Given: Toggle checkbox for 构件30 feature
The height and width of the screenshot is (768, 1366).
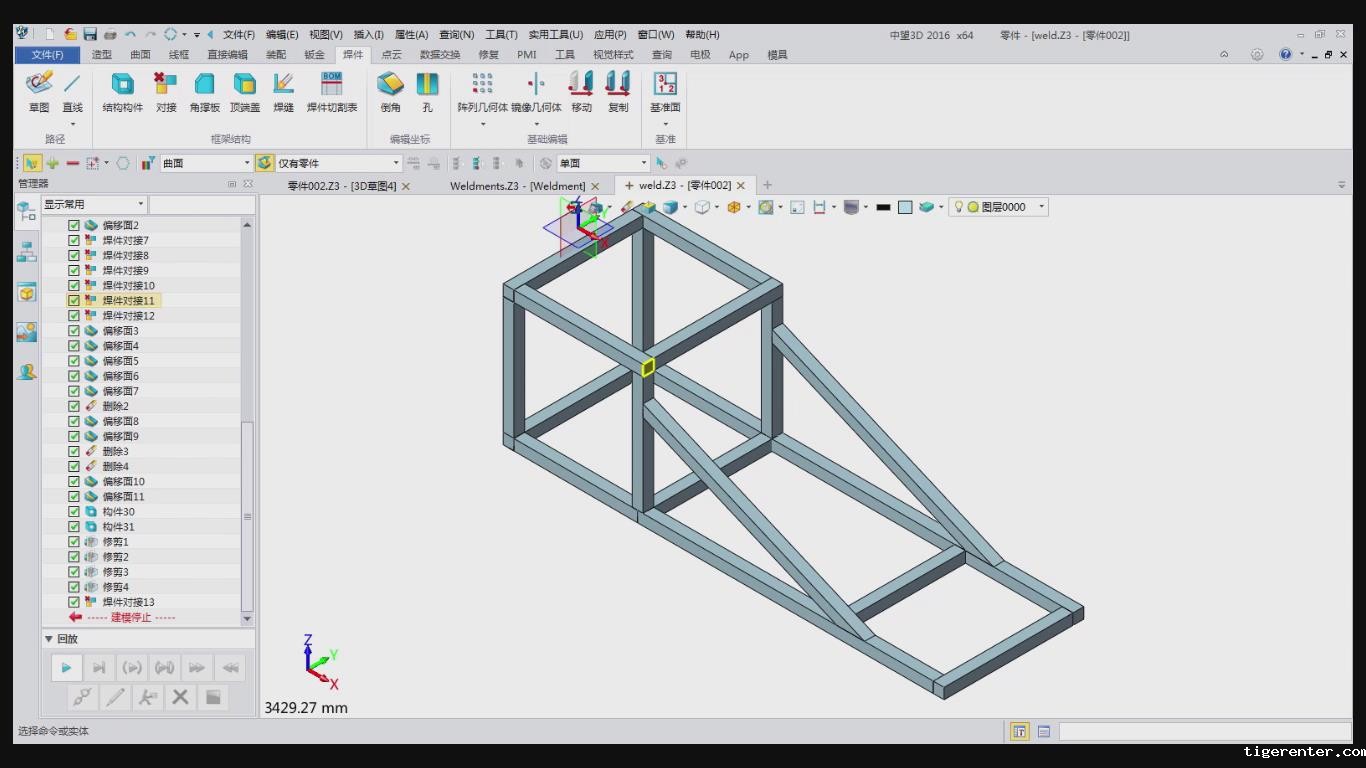Looking at the screenshot, I should point(74,512).
